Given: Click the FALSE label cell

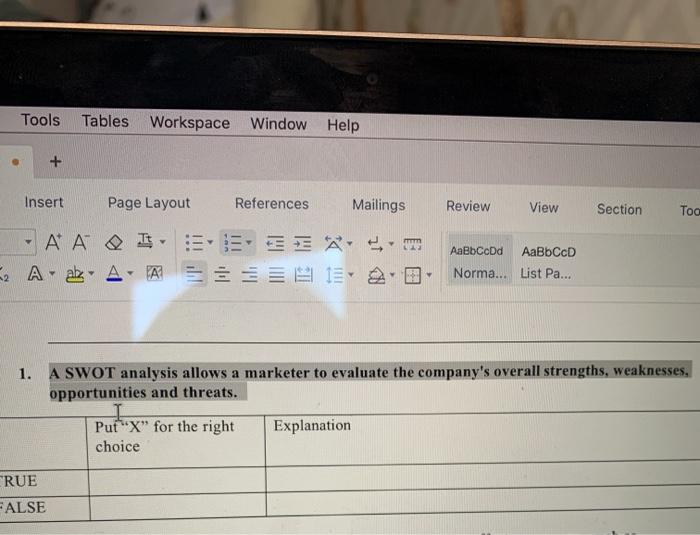Looking at the screenshot, I should click(x=45, y=508).
